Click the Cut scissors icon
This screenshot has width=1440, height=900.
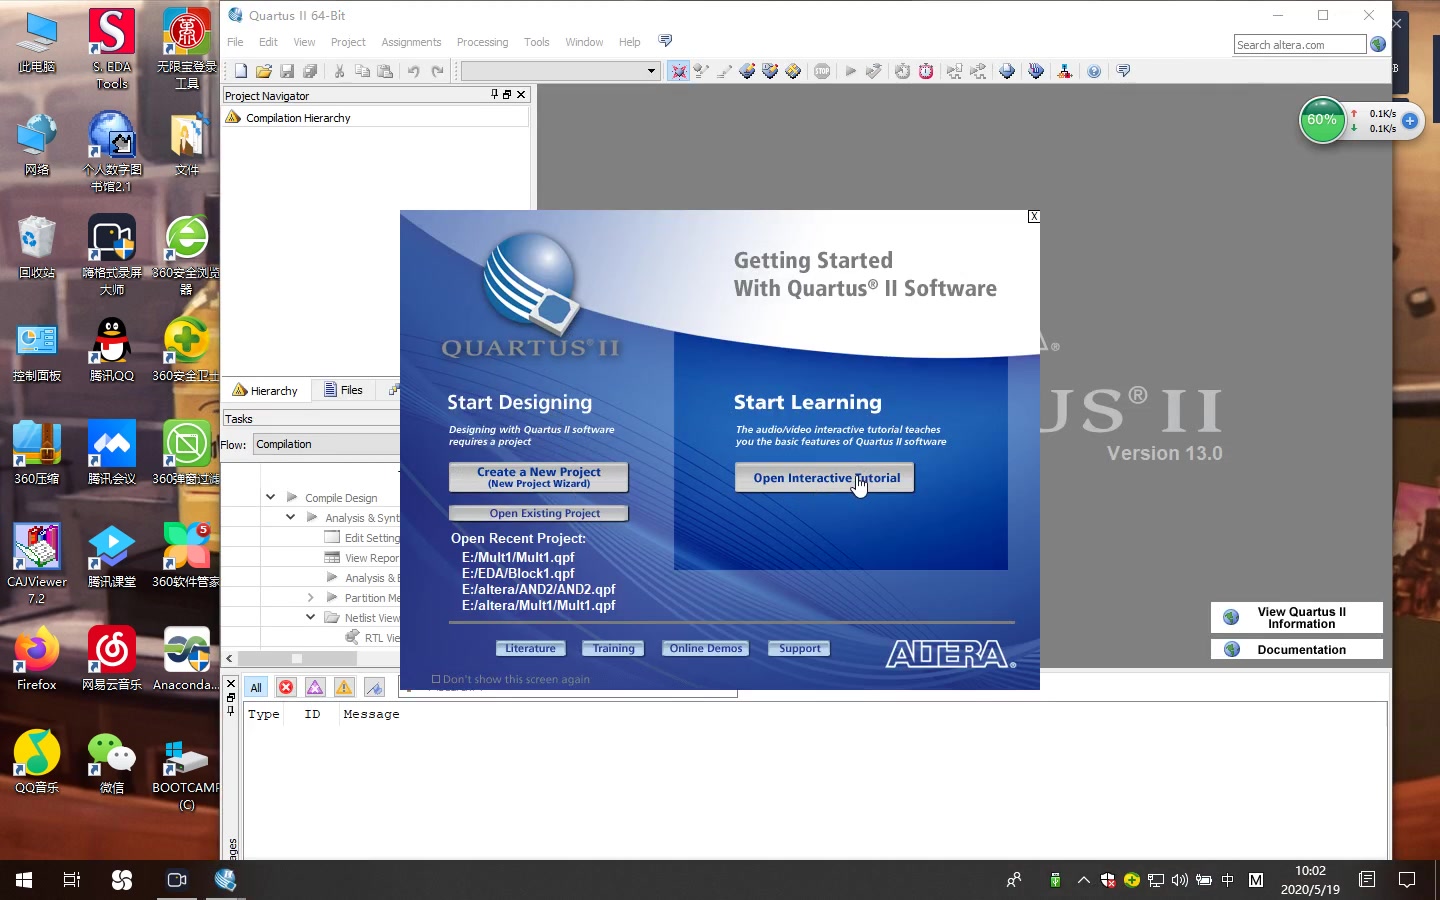click(x=339, y=71)
